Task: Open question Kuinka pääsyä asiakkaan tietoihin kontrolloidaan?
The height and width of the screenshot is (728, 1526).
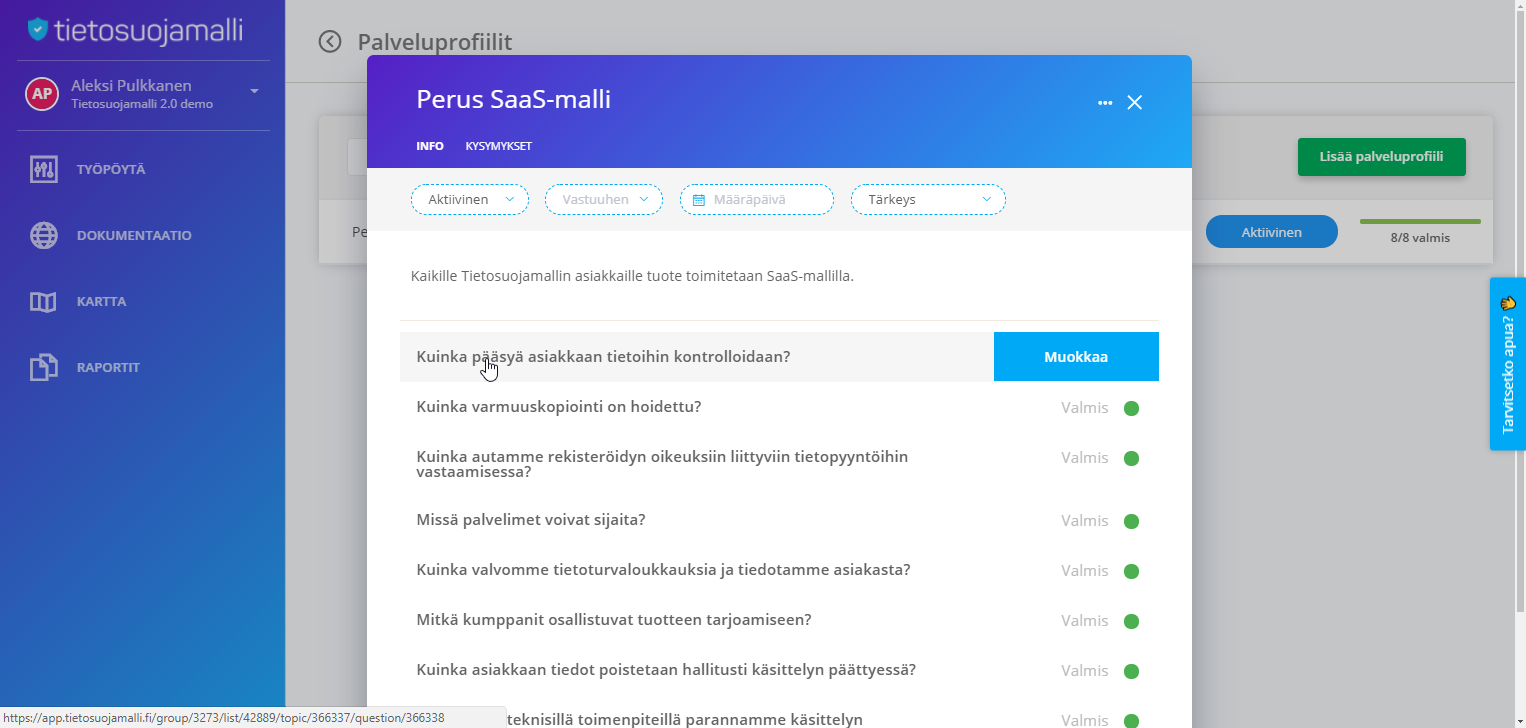Action: pos(603,357)
